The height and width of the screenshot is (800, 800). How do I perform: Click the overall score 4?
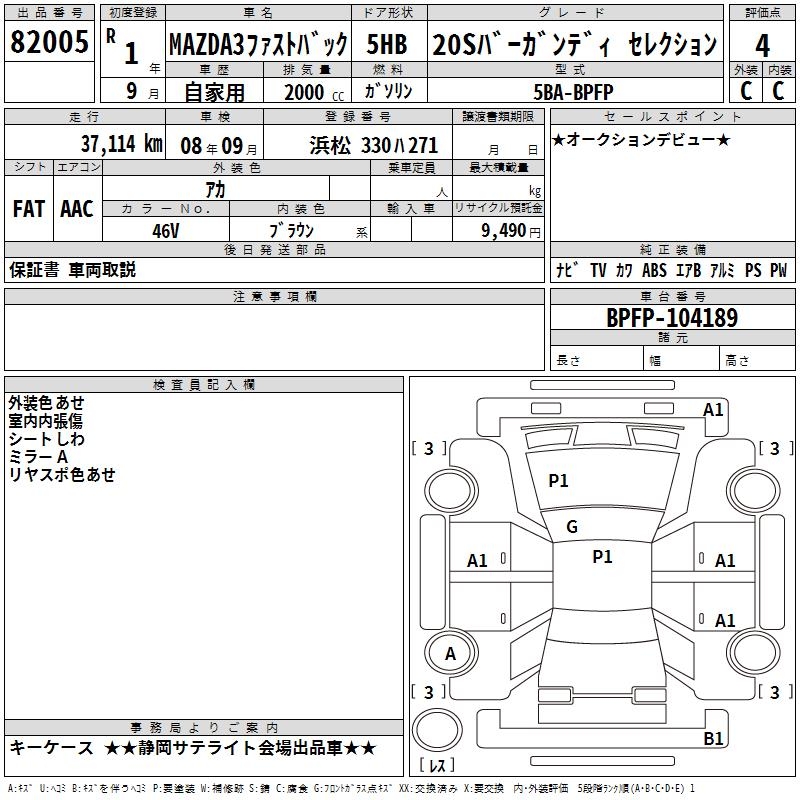pyautogui.click(x=762, y=45)
